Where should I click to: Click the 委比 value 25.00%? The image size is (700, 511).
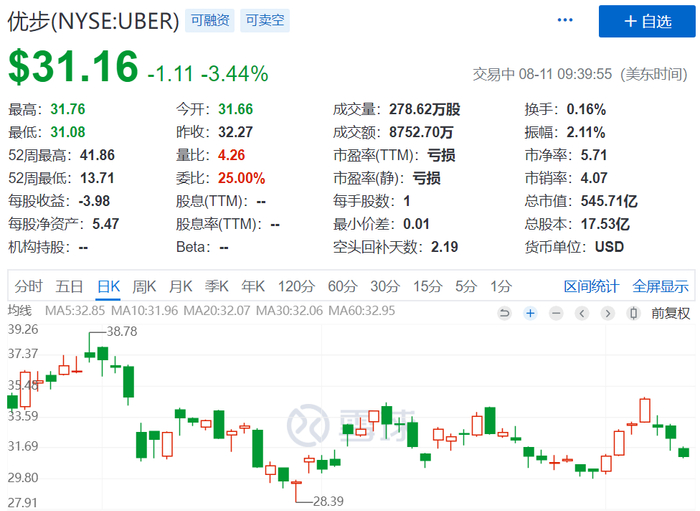[x=242, y=178]
